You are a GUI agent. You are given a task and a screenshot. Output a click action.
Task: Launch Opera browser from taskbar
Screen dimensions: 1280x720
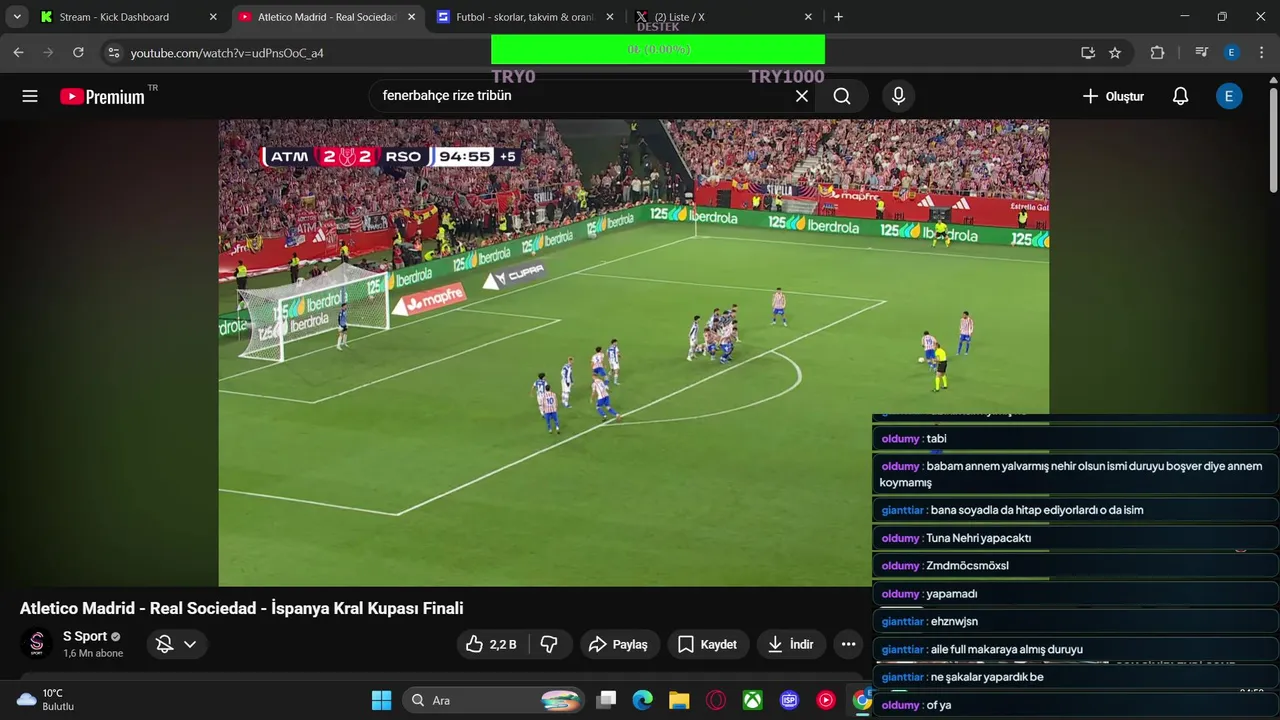click(x=716, y=700)
